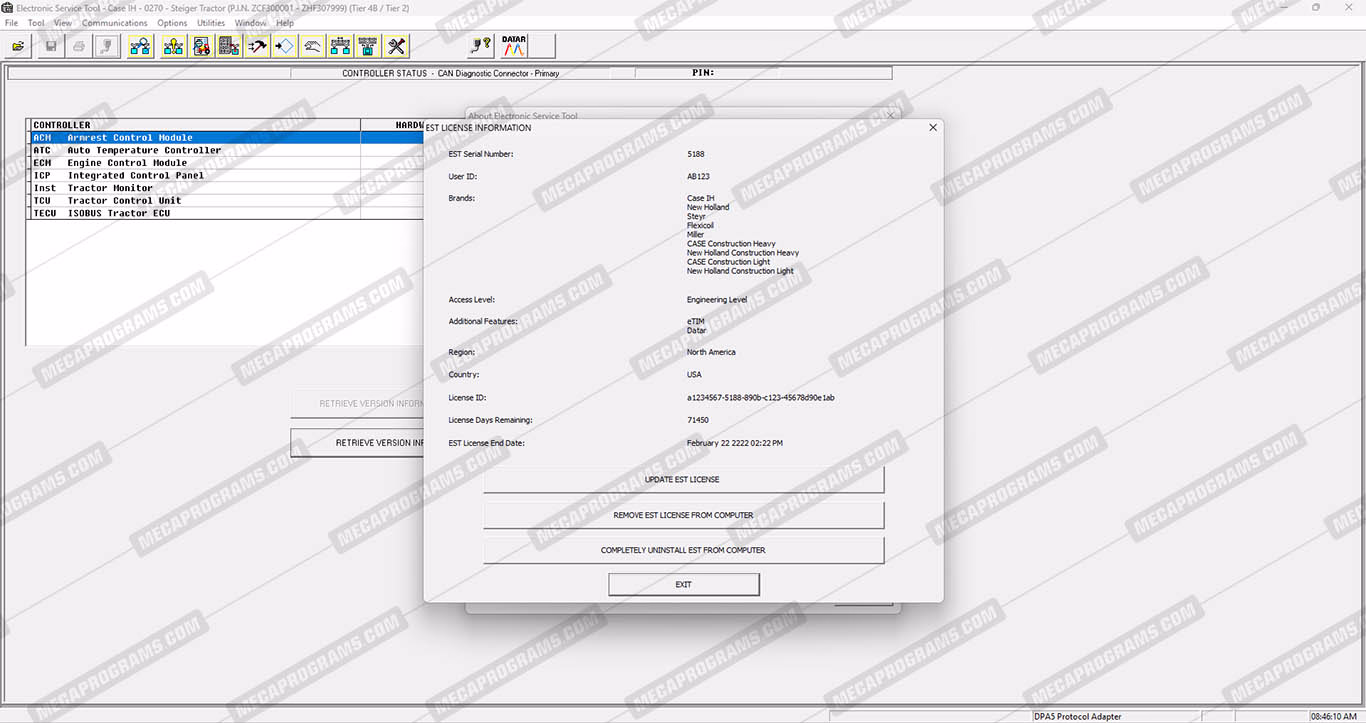Open the Help menu
This screenshot has width=1366, height=723.
pyautogui.click(x=285, y=23)
